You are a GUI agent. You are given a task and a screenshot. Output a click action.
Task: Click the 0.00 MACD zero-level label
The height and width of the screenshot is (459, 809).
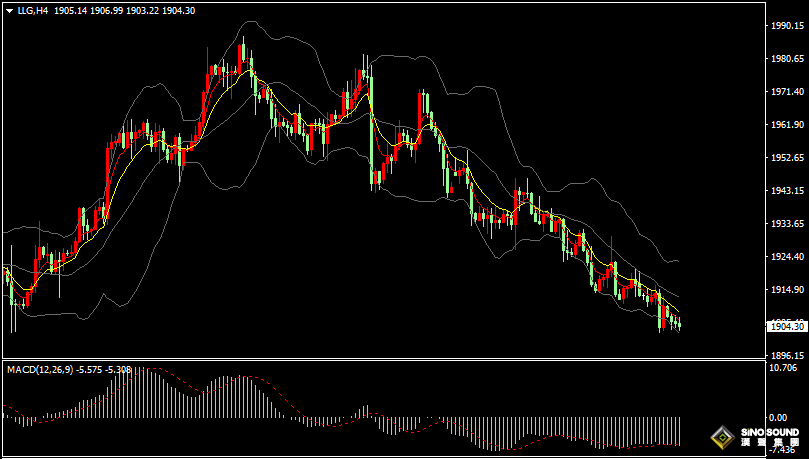780,417
